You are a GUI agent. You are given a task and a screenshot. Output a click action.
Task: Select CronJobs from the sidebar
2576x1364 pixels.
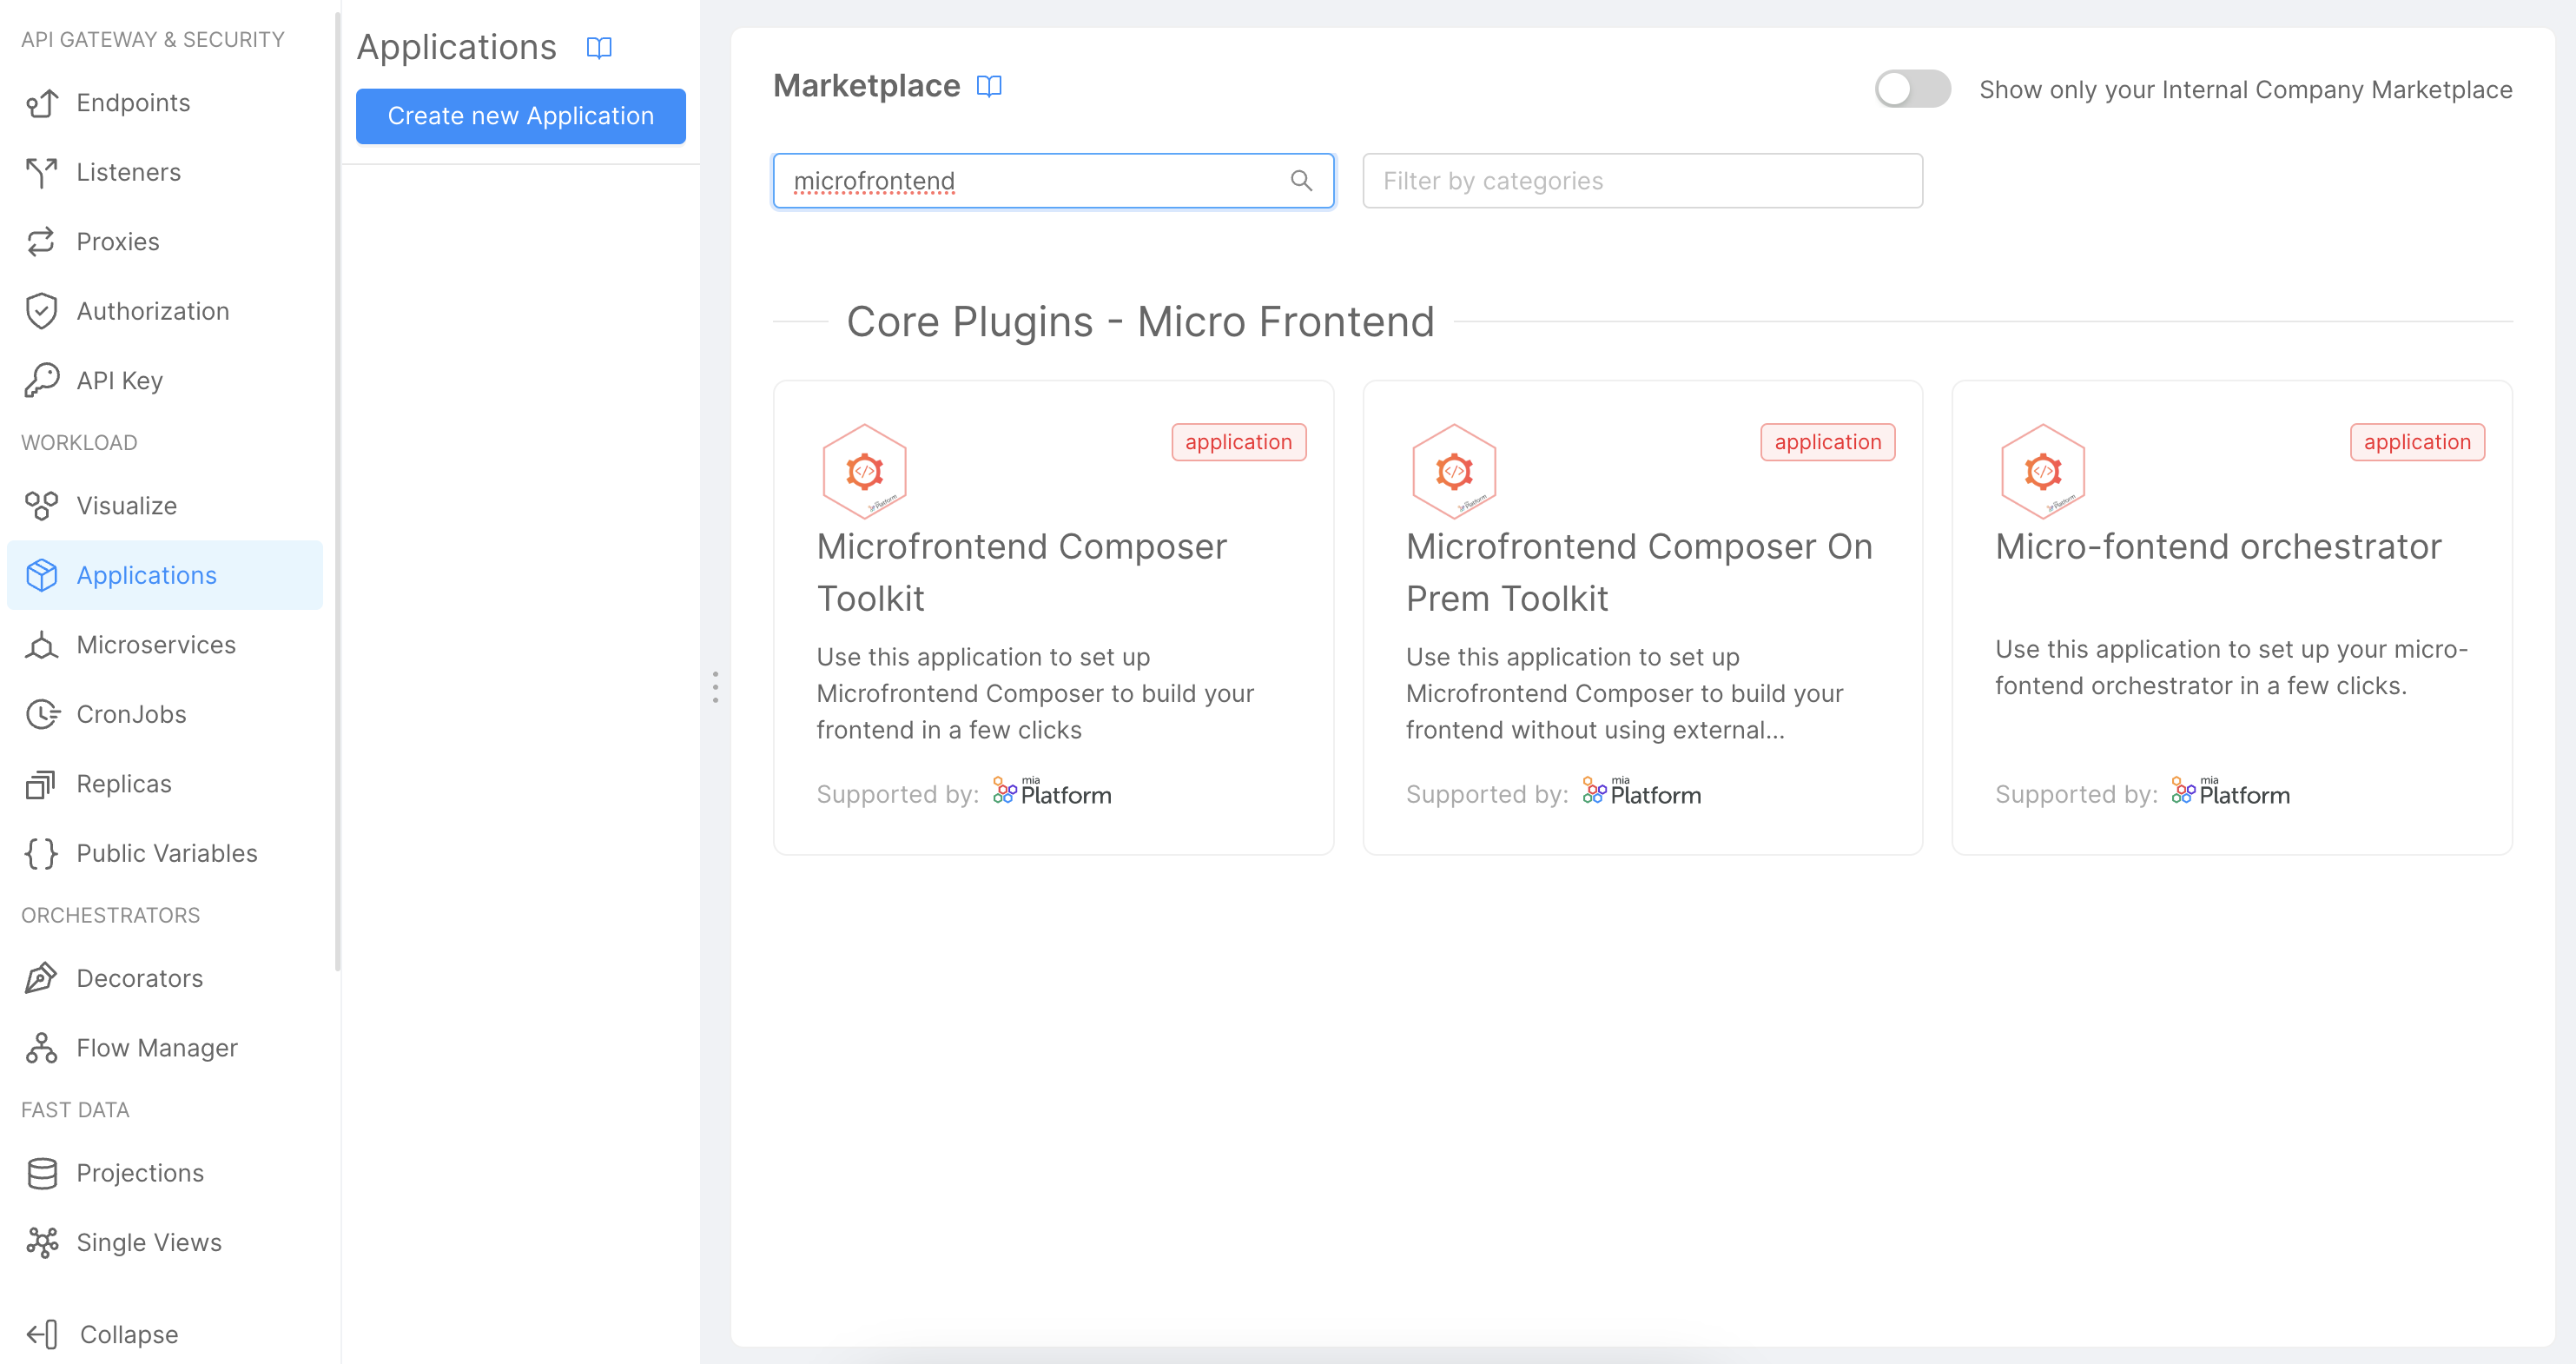point(131,714)
